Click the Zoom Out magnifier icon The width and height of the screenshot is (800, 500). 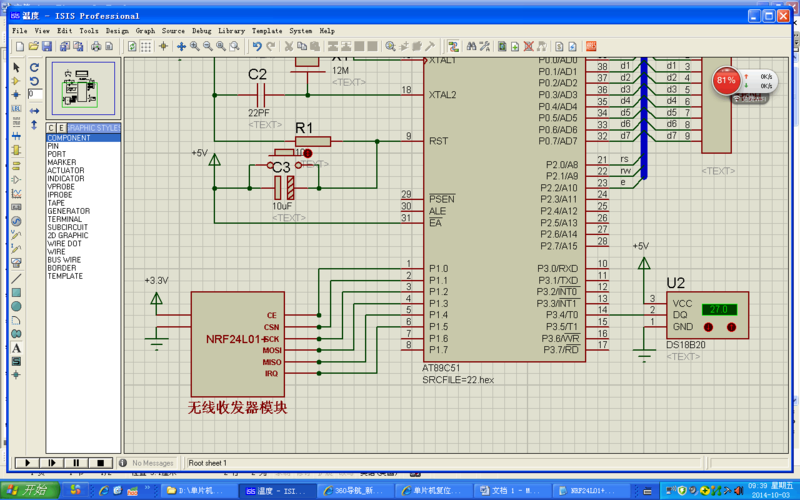(x=208, y=46)
